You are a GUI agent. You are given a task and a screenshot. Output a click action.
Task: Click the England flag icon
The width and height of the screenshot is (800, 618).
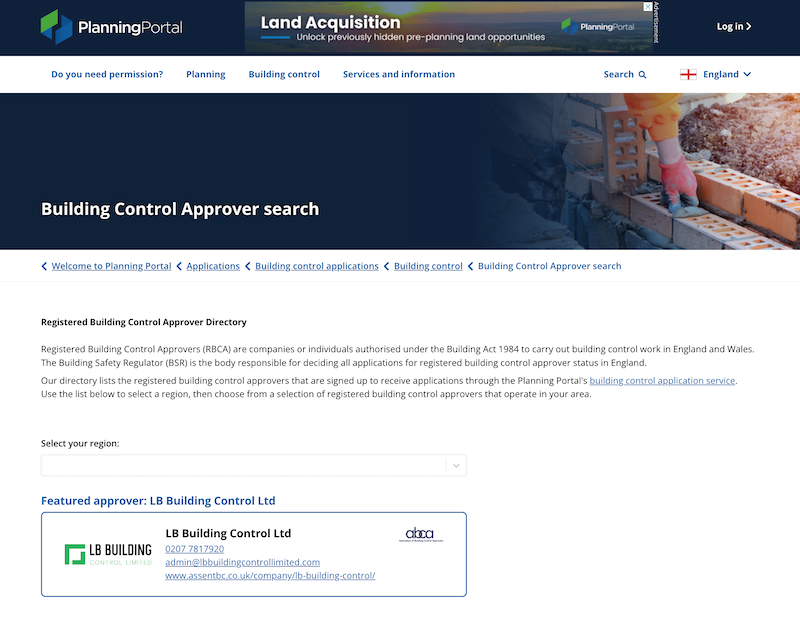[687, 74]
